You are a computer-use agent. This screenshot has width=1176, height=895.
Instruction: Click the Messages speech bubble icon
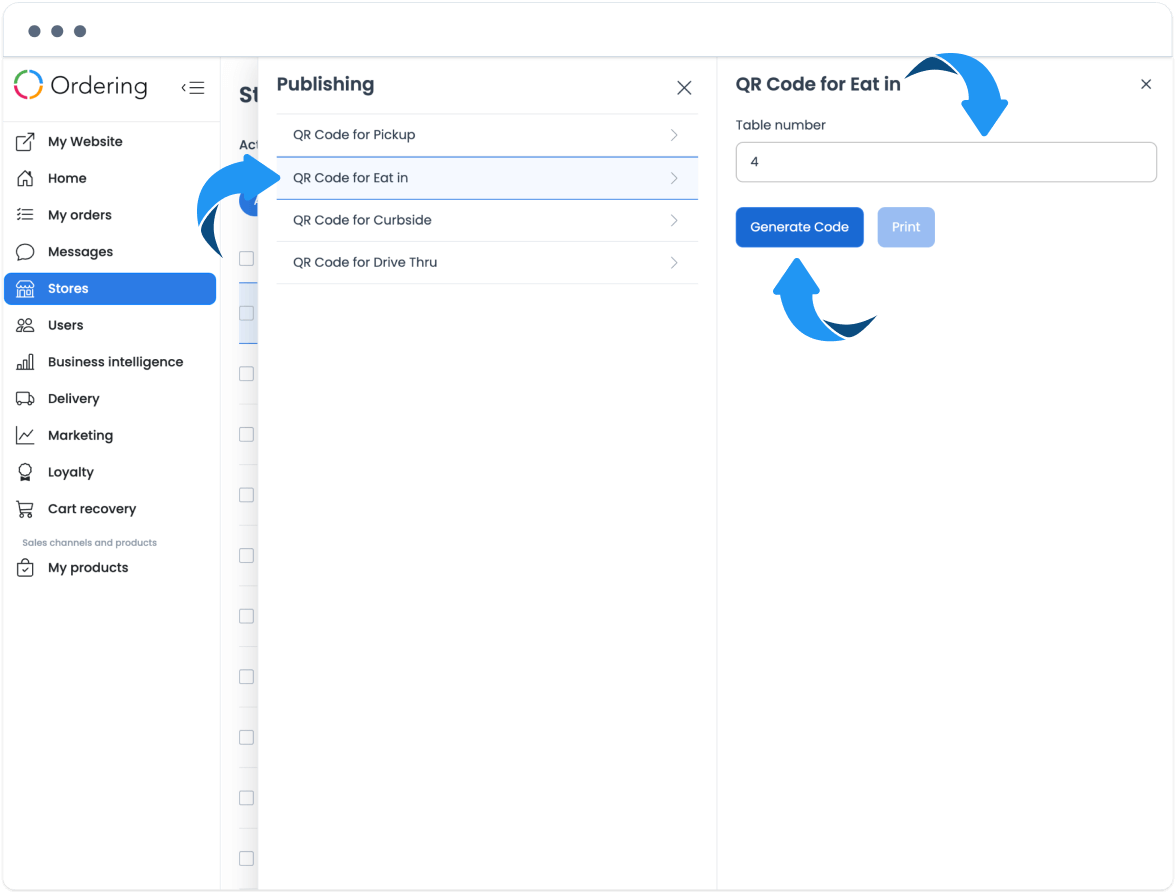[x=25, y=251]
